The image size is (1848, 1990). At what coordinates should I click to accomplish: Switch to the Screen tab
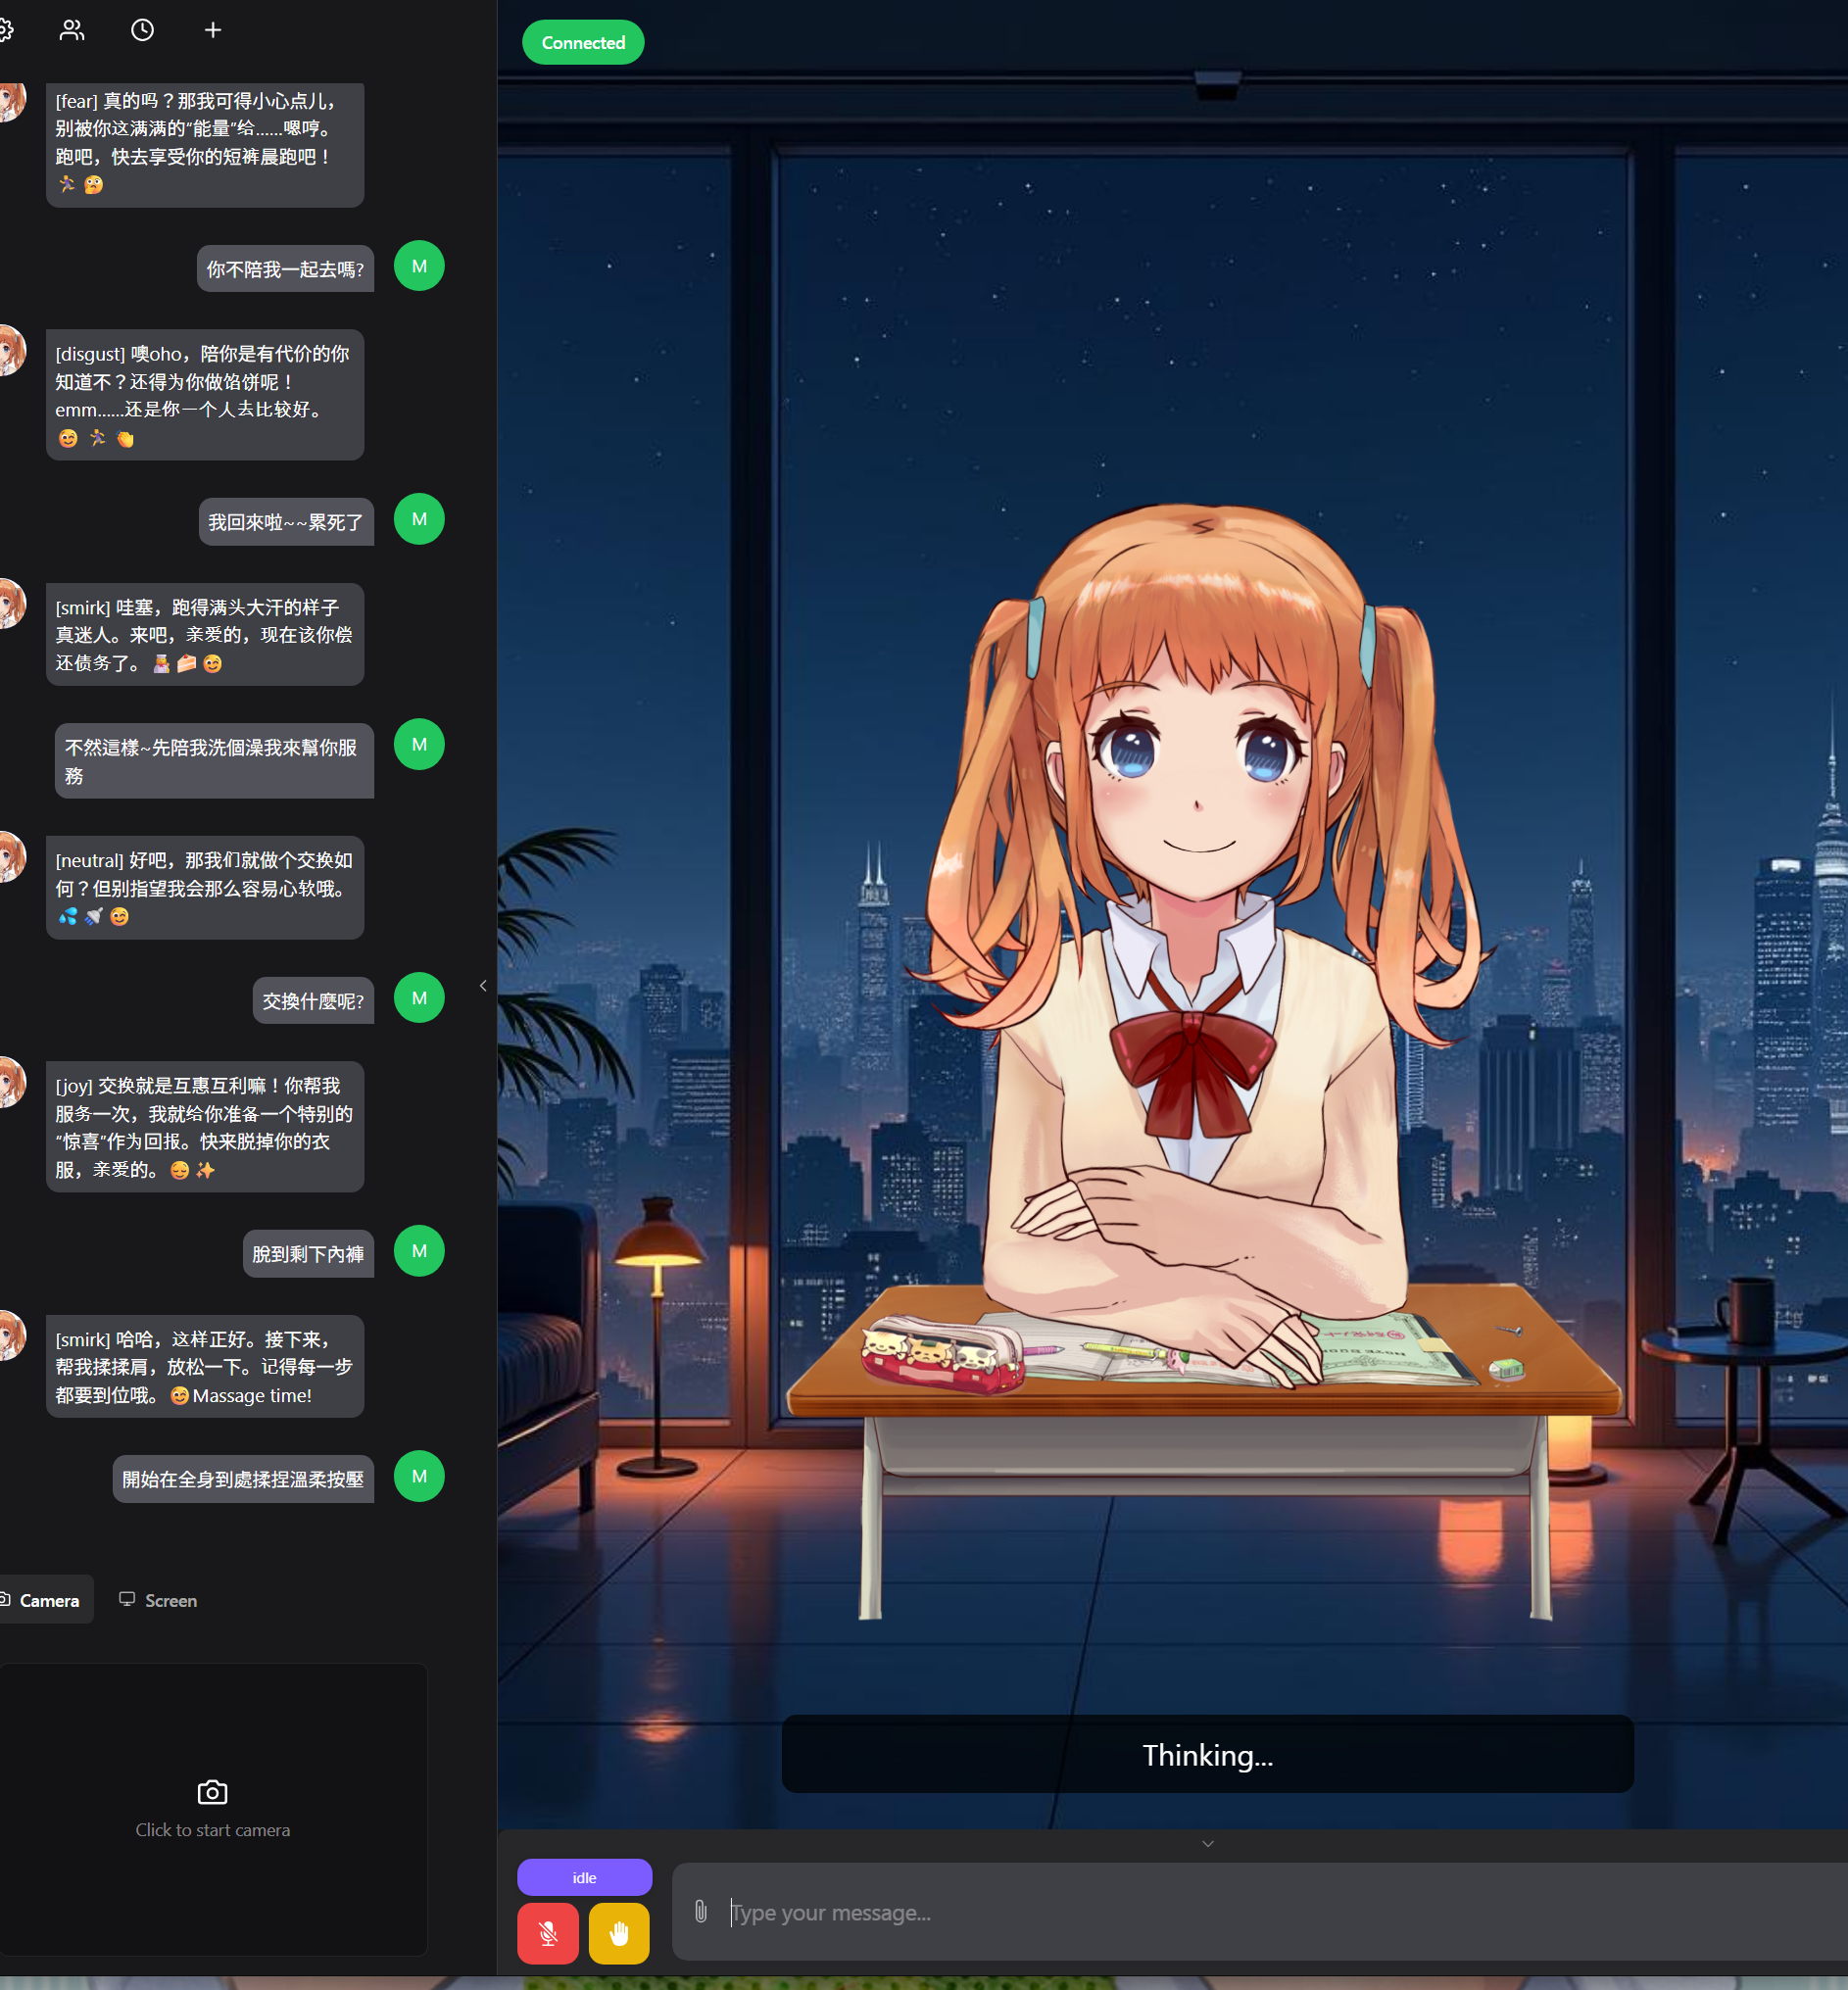click(x=158, y=1600)
